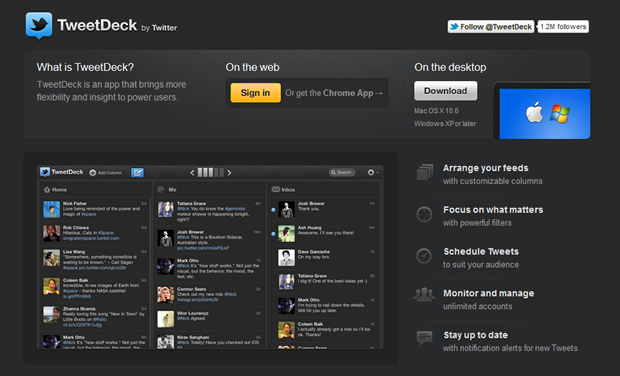Open the settings gear dropdown in preview

tap(372, 172)
